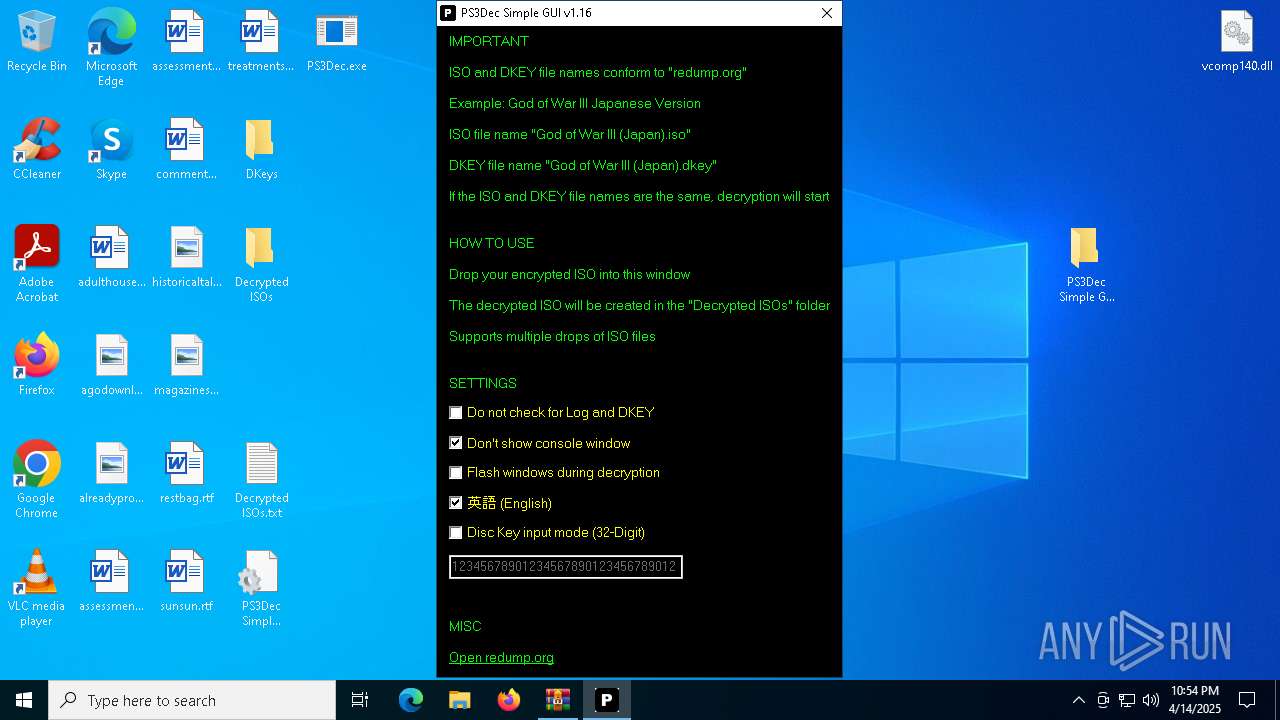Image resolution: width=1280 pixels, height=720 pixels.
Task: Select the adulthouse Word document icon
Action: point(111,257)
